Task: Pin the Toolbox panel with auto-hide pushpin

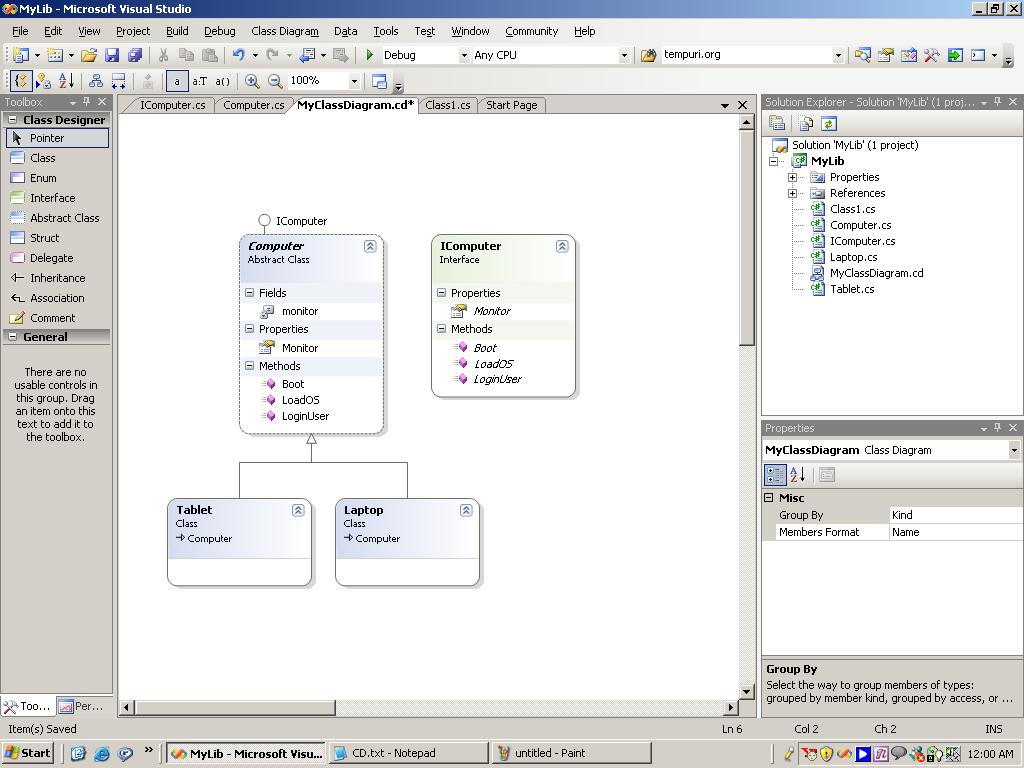Action: tap(87, 102)
